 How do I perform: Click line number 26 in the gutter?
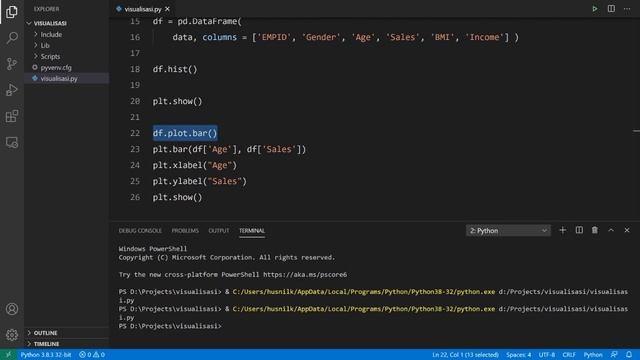(135, 197)
